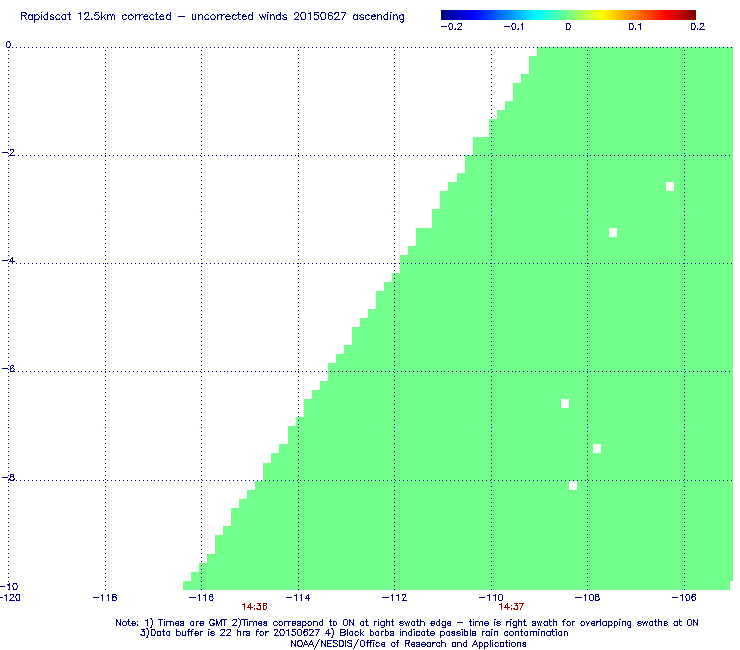The image size is (740, 650).
Task: Click the longitude axis label -120
Action: coord(10,598)
